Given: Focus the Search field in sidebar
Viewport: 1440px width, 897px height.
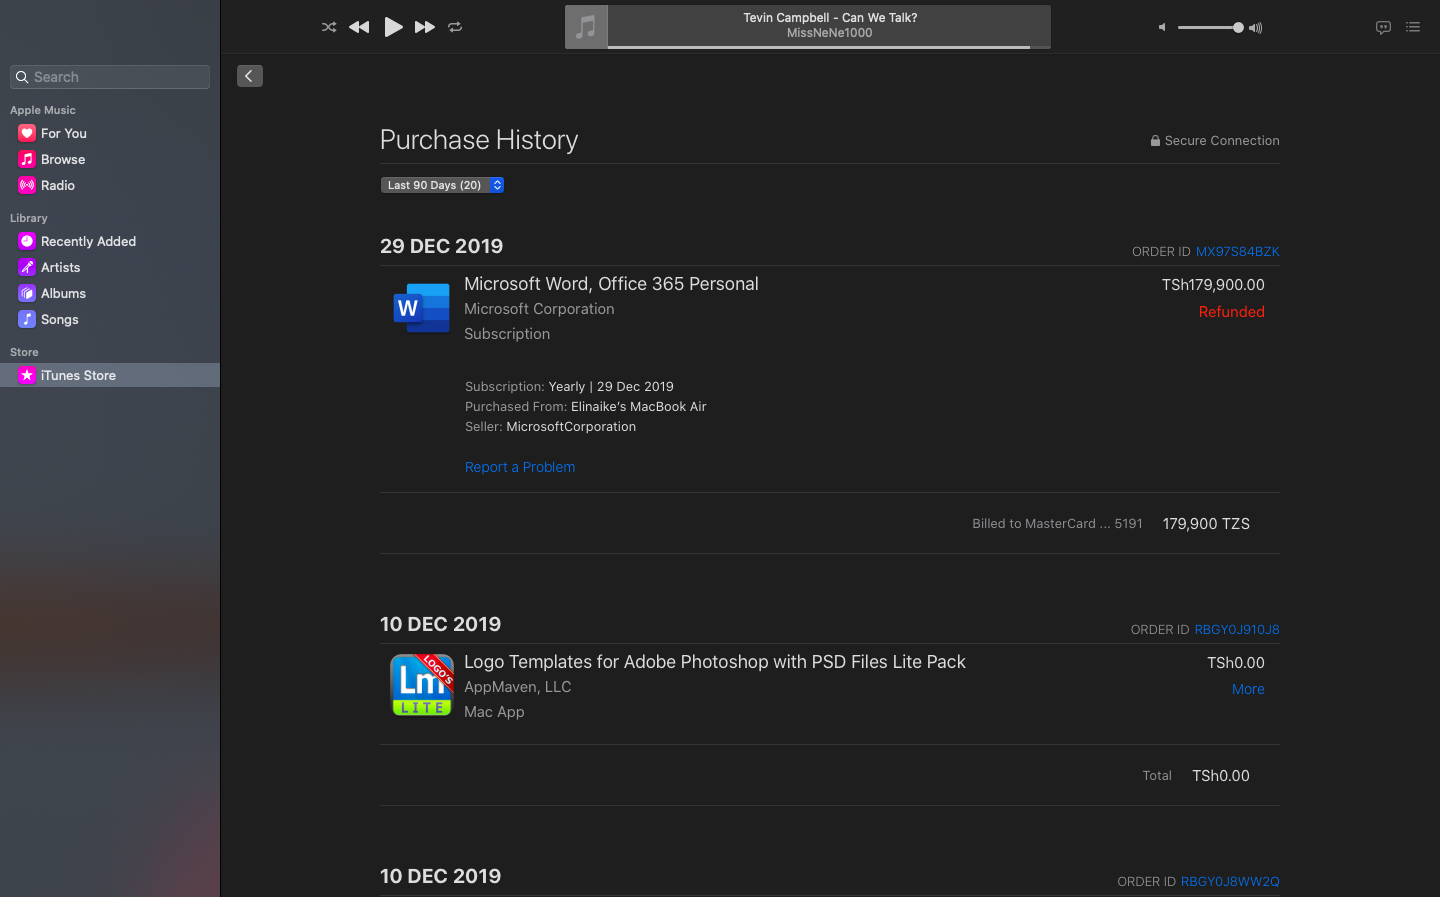Looking at the screenshot, I should point(110,77).
